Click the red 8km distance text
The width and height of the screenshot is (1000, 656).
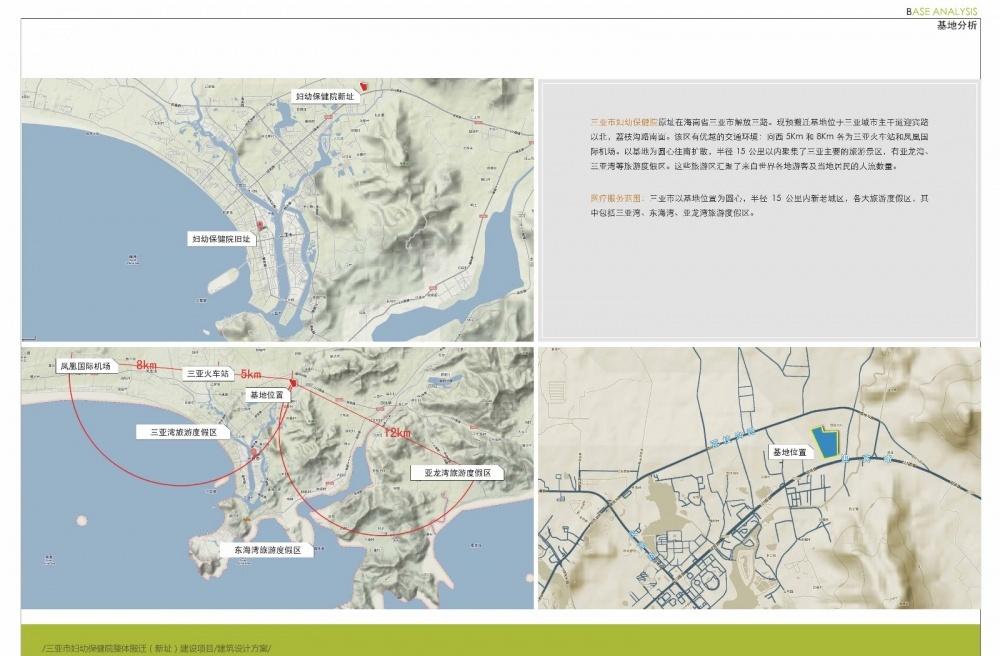[147, 366]
